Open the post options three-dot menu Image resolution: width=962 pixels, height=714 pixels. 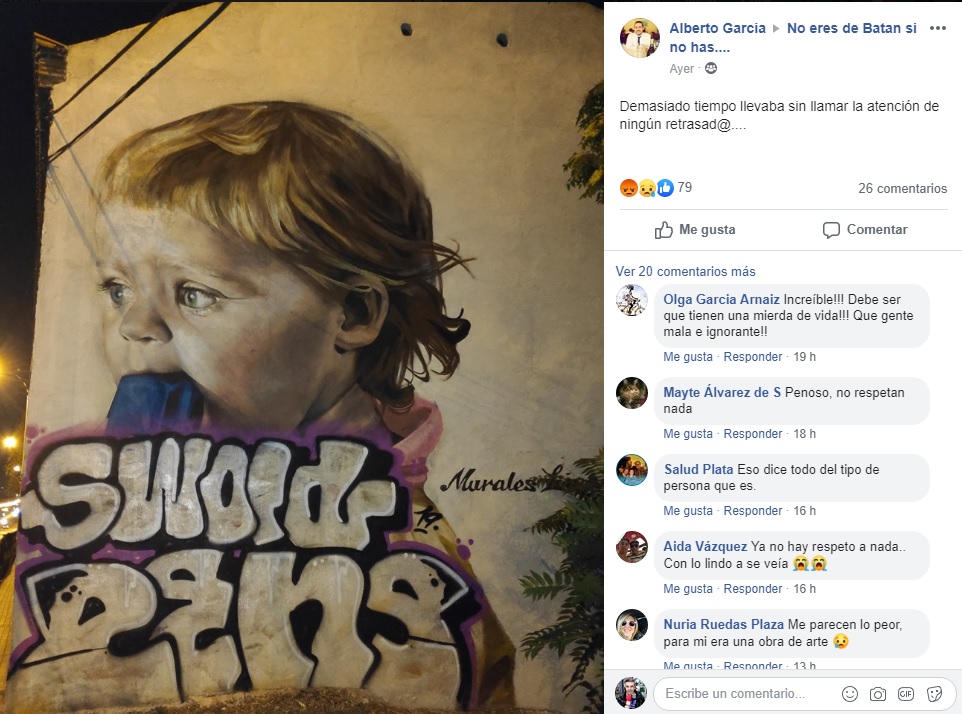coord(937,28)
